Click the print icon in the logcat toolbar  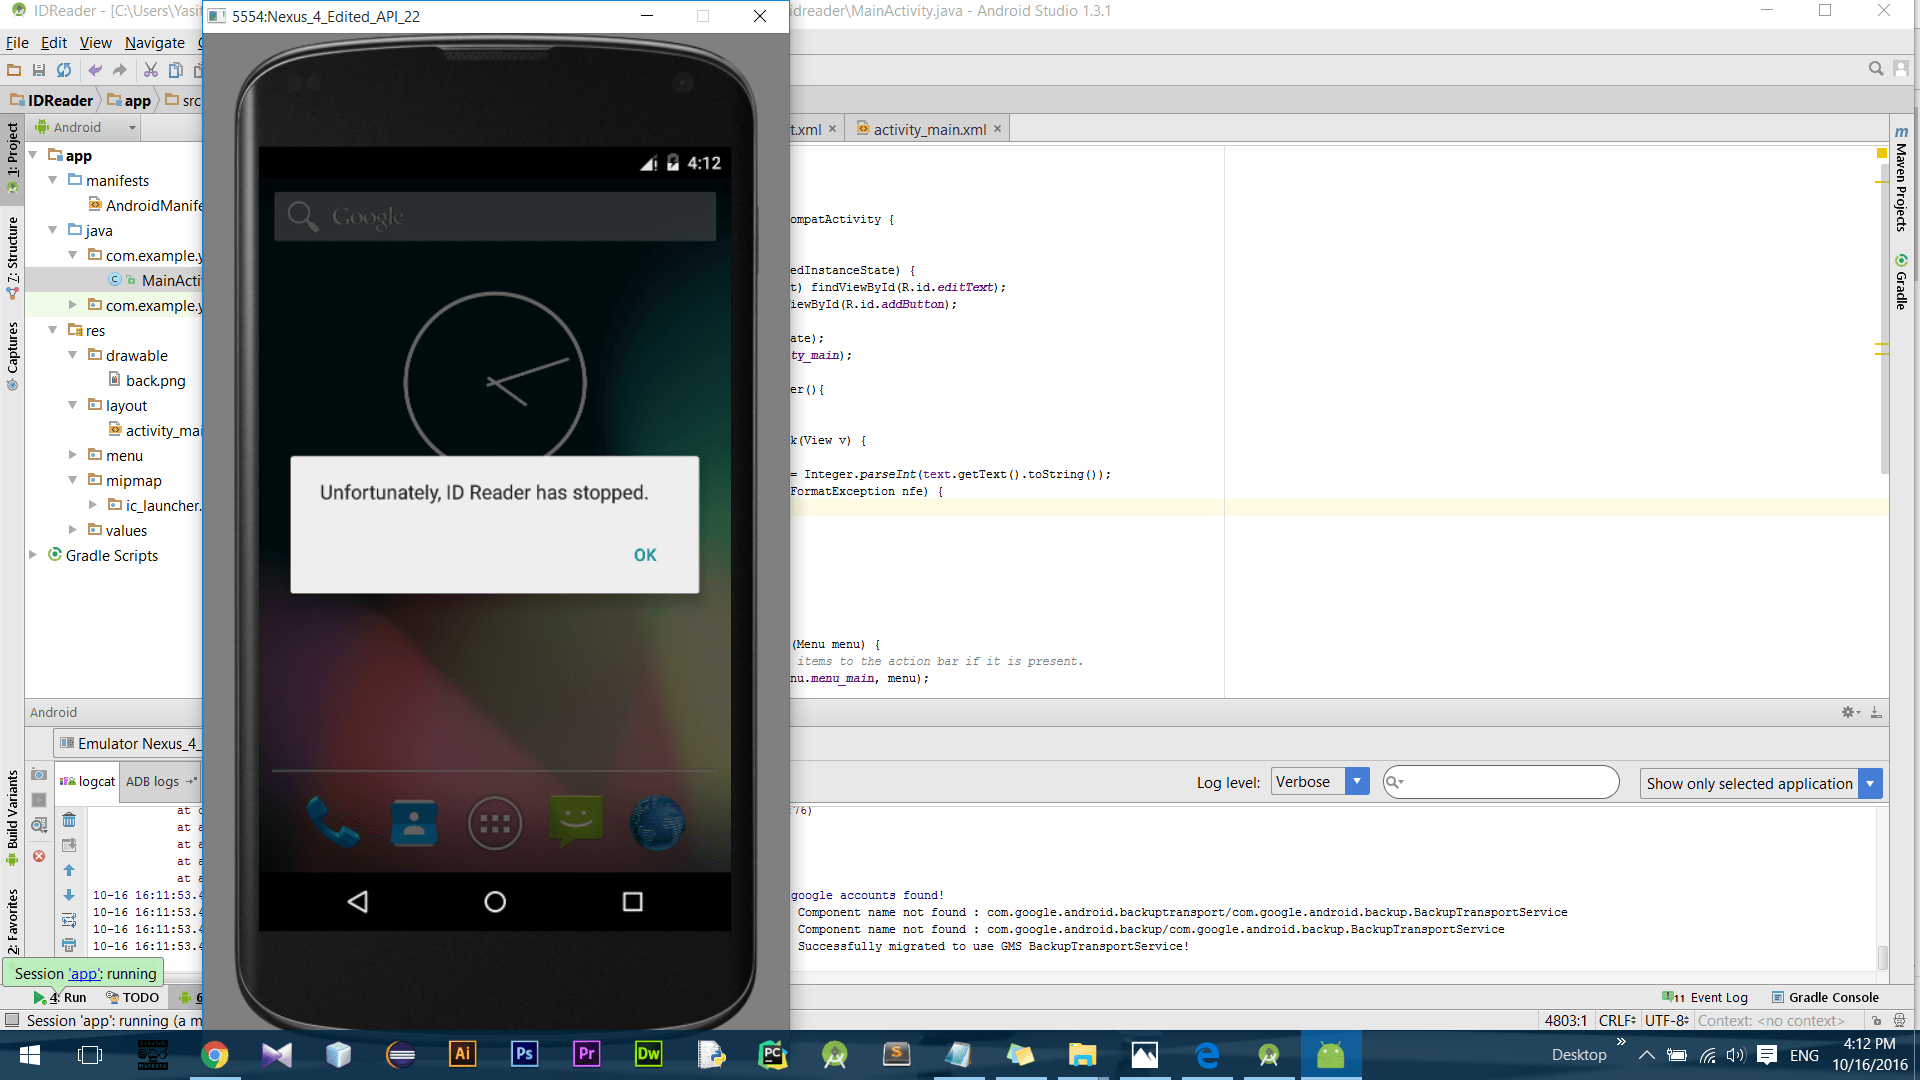point(69,945)
